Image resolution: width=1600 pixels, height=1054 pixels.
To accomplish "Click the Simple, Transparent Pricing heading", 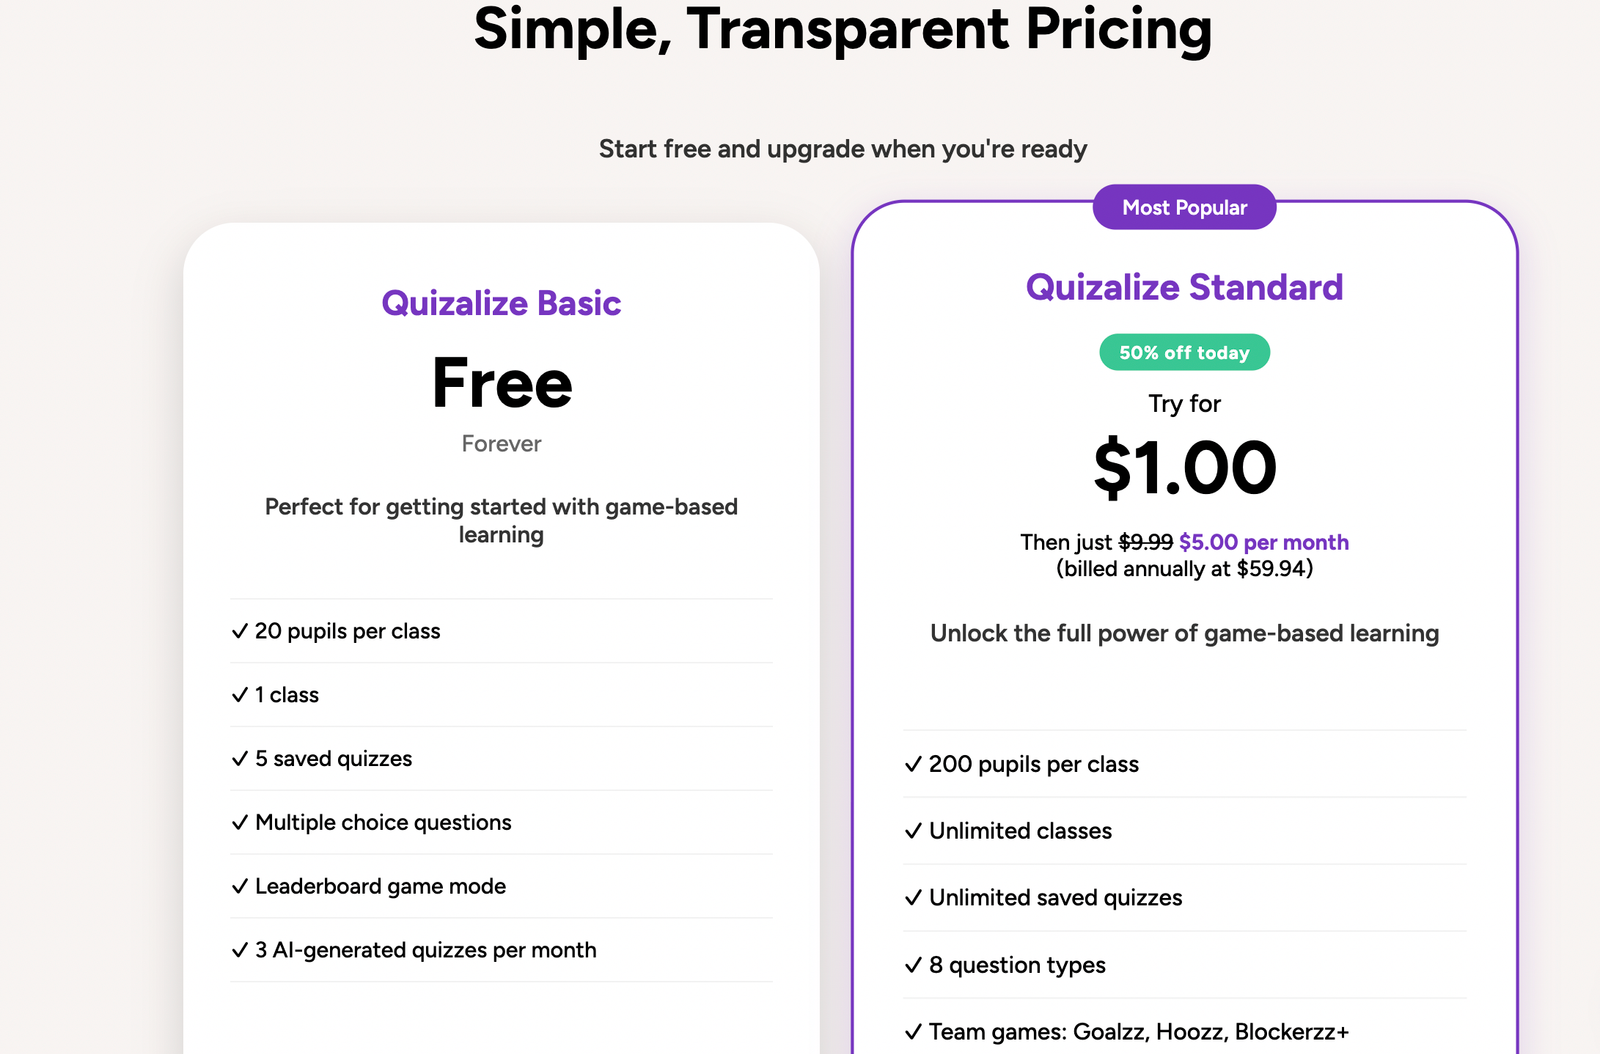I will click(x=843, y=28).
